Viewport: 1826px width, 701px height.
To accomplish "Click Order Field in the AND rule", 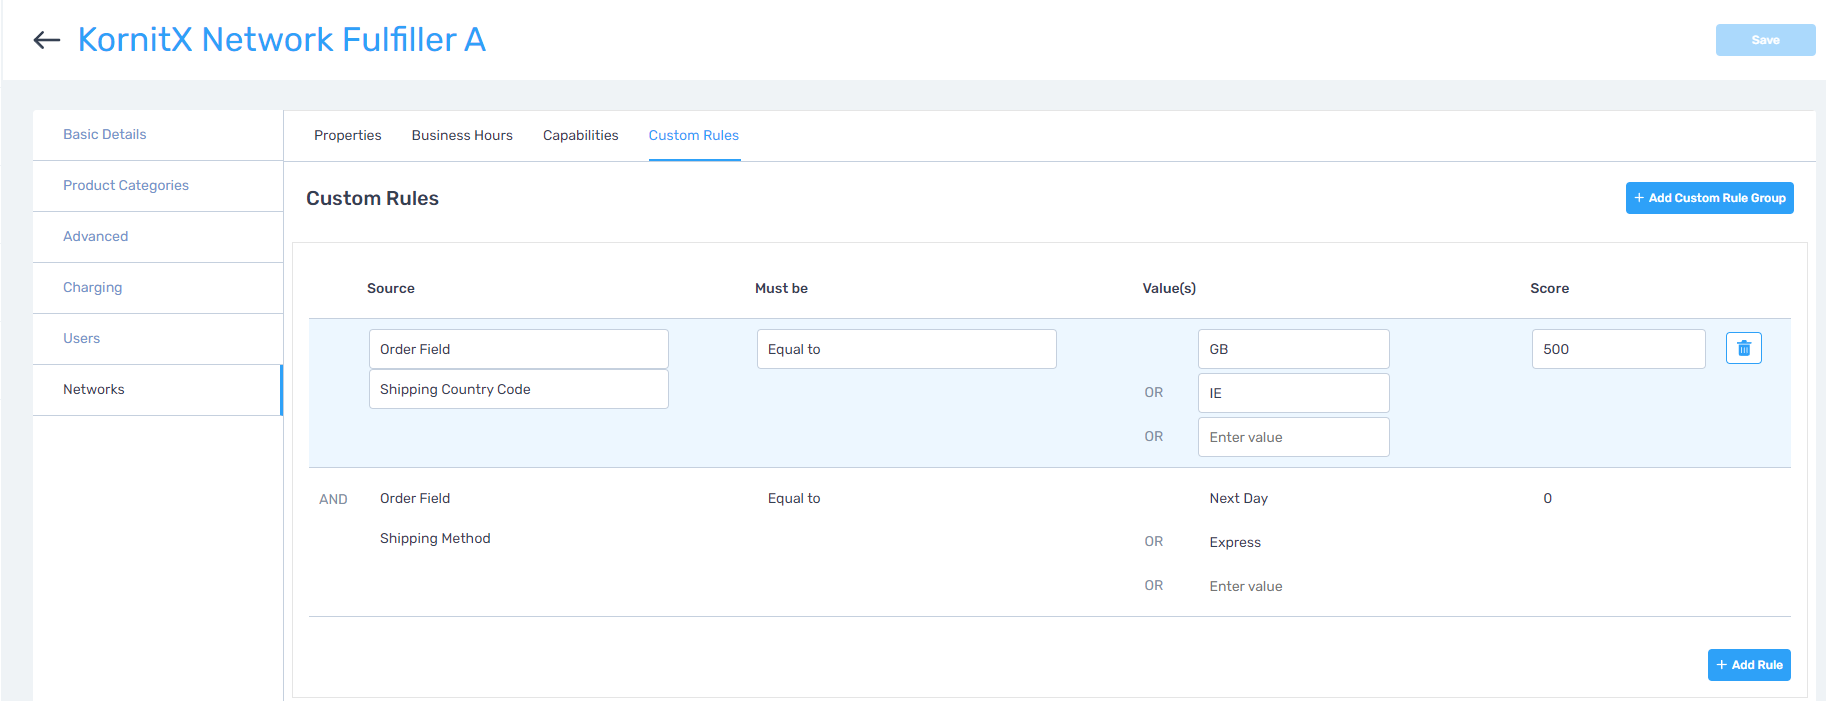I will click(x=415, y=498).
